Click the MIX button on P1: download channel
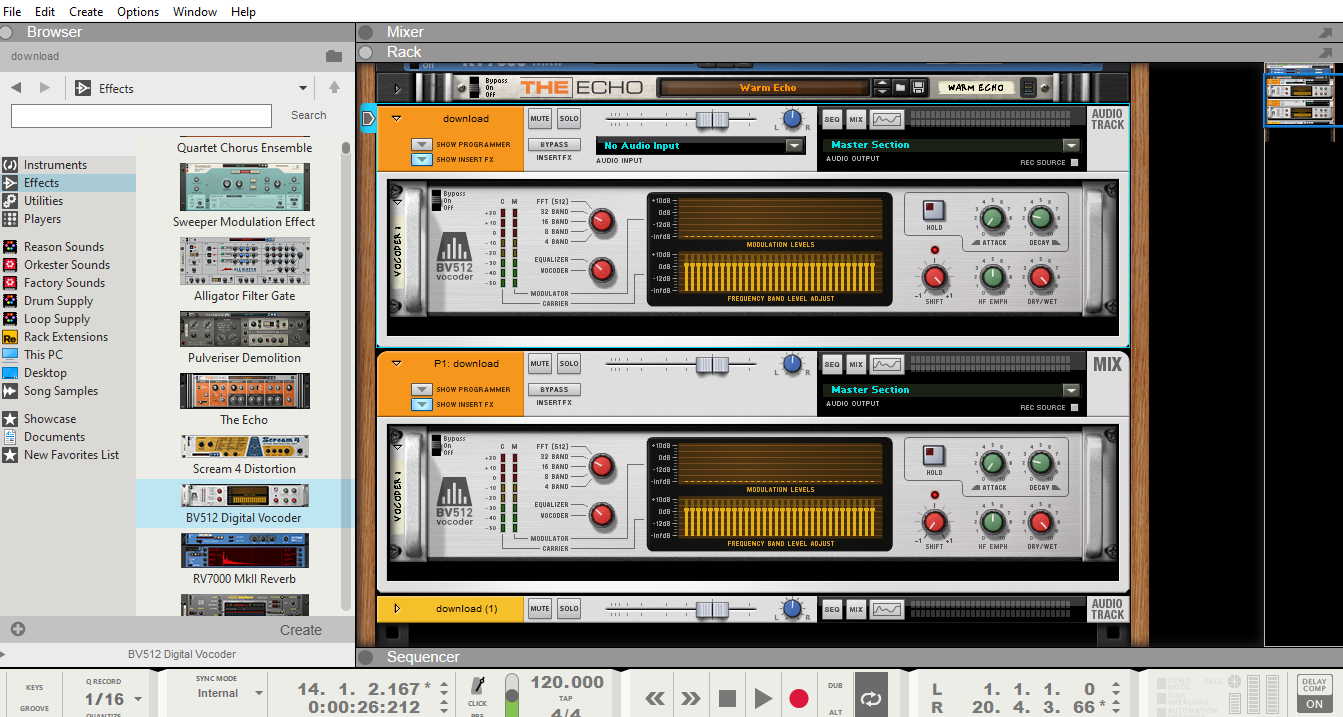 pyautogui.click(x=856, y=365)
